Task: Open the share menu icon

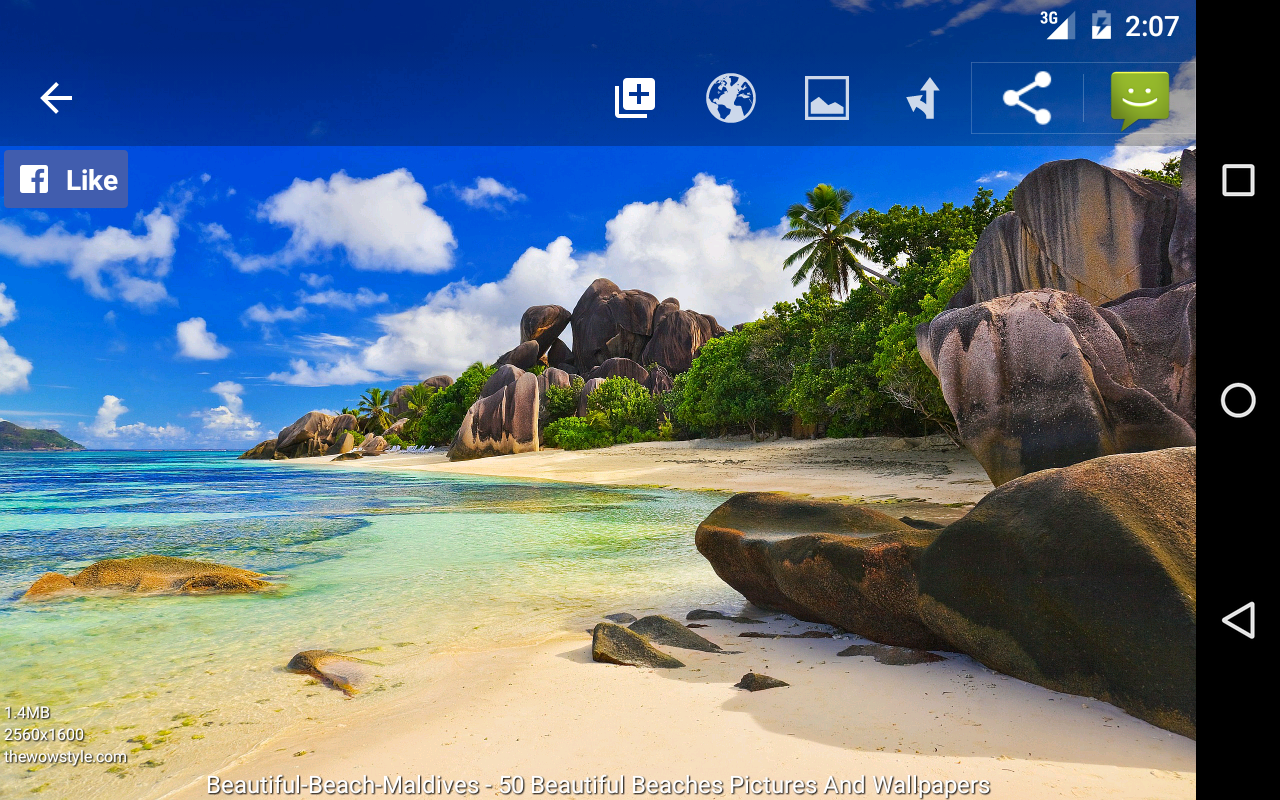Action: click(1027, 98)
